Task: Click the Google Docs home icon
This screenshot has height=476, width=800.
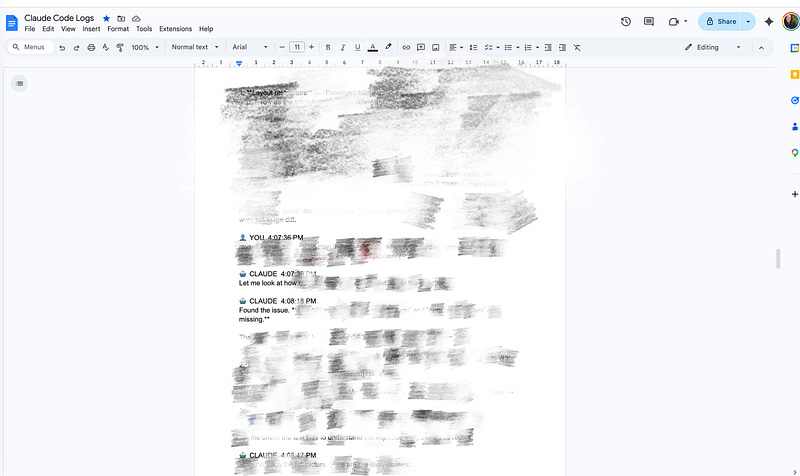Action: pos(12,22)
